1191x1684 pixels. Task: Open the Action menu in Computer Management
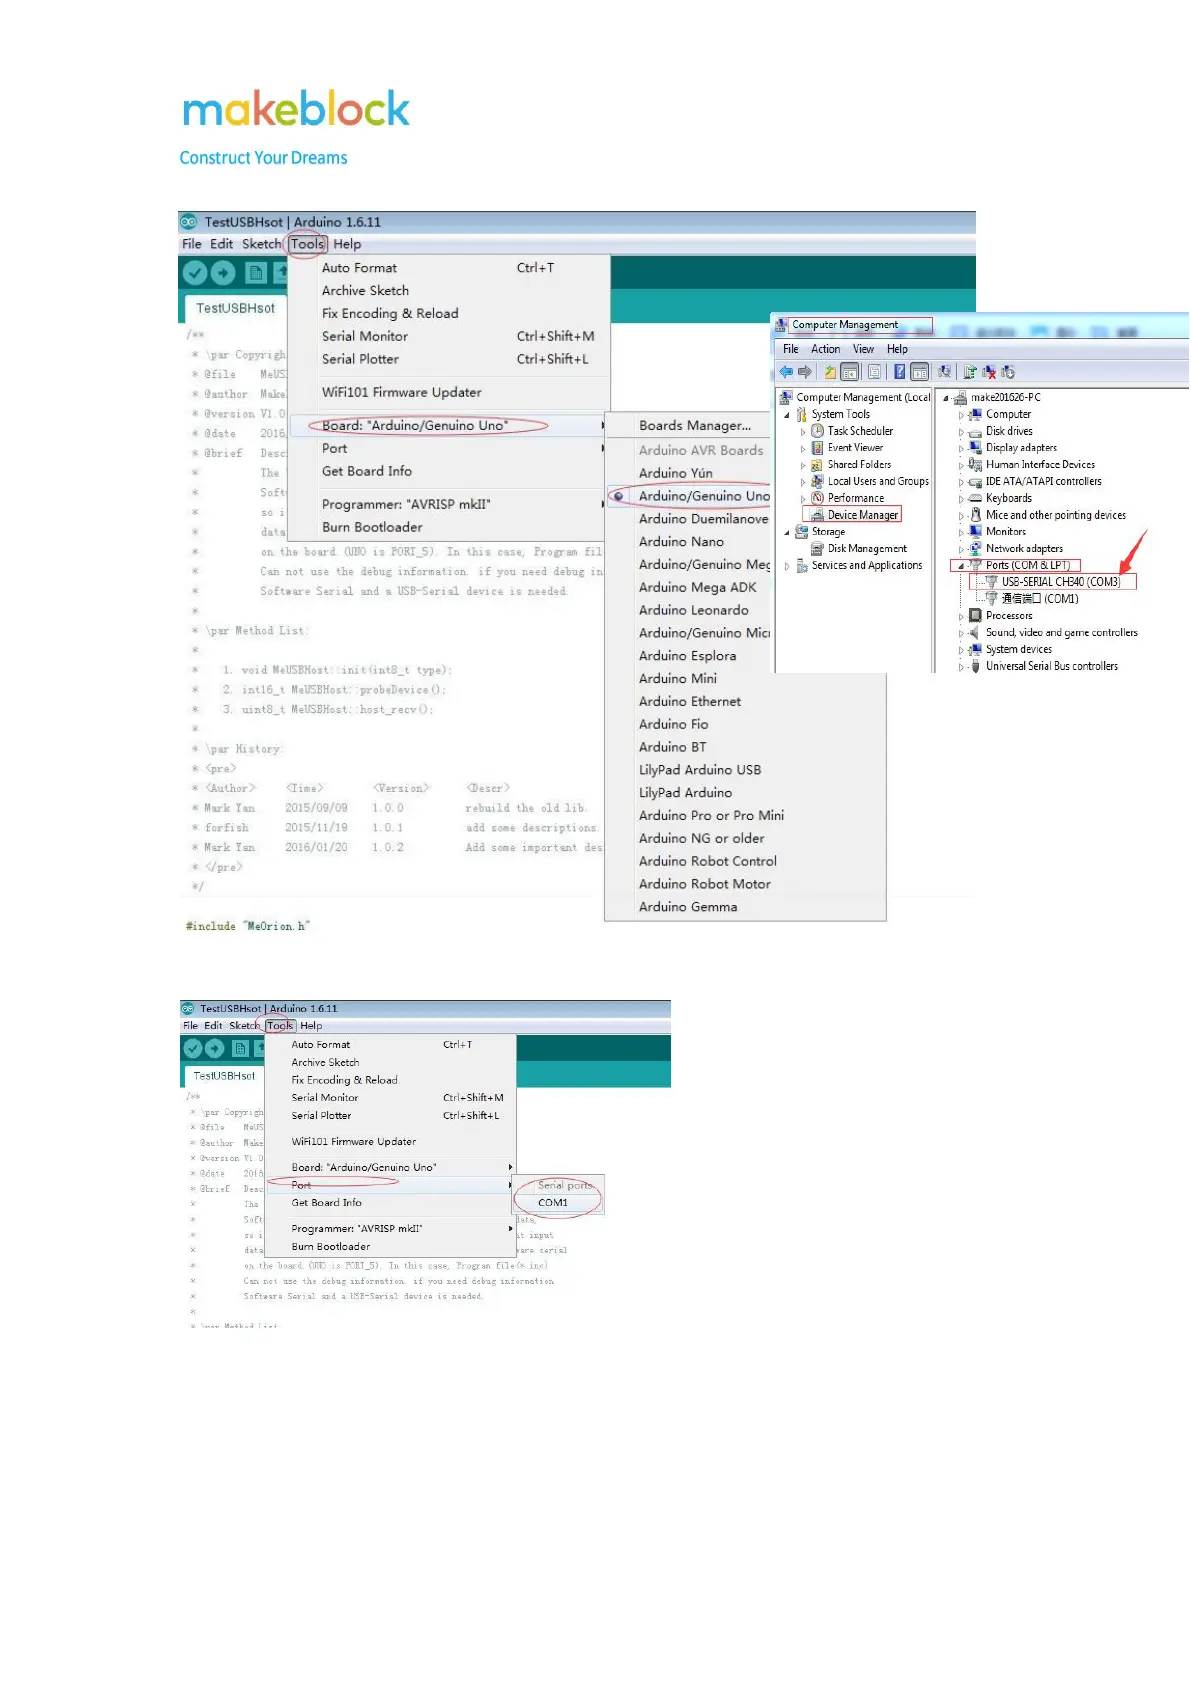coord(825,349)
